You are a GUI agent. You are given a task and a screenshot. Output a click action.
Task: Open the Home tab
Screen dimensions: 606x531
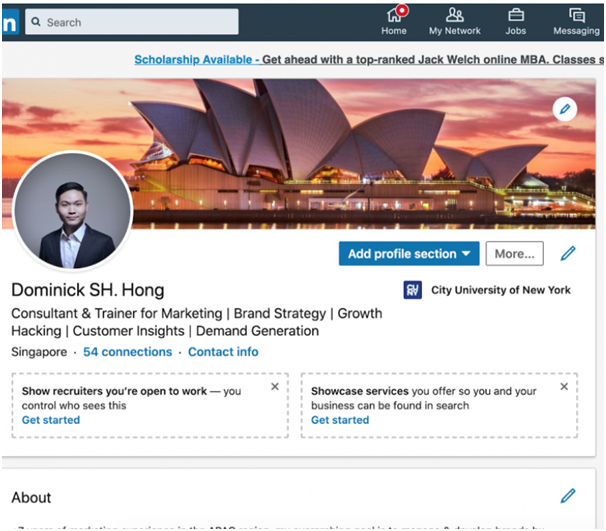pyautogui.click(x=394, y=22)
